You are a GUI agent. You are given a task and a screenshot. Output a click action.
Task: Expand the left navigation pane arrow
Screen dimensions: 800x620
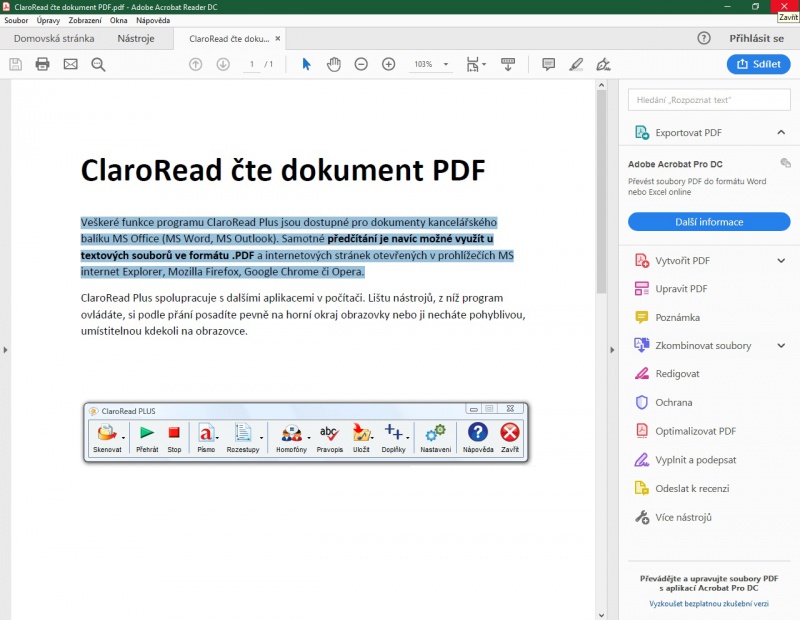5,350
